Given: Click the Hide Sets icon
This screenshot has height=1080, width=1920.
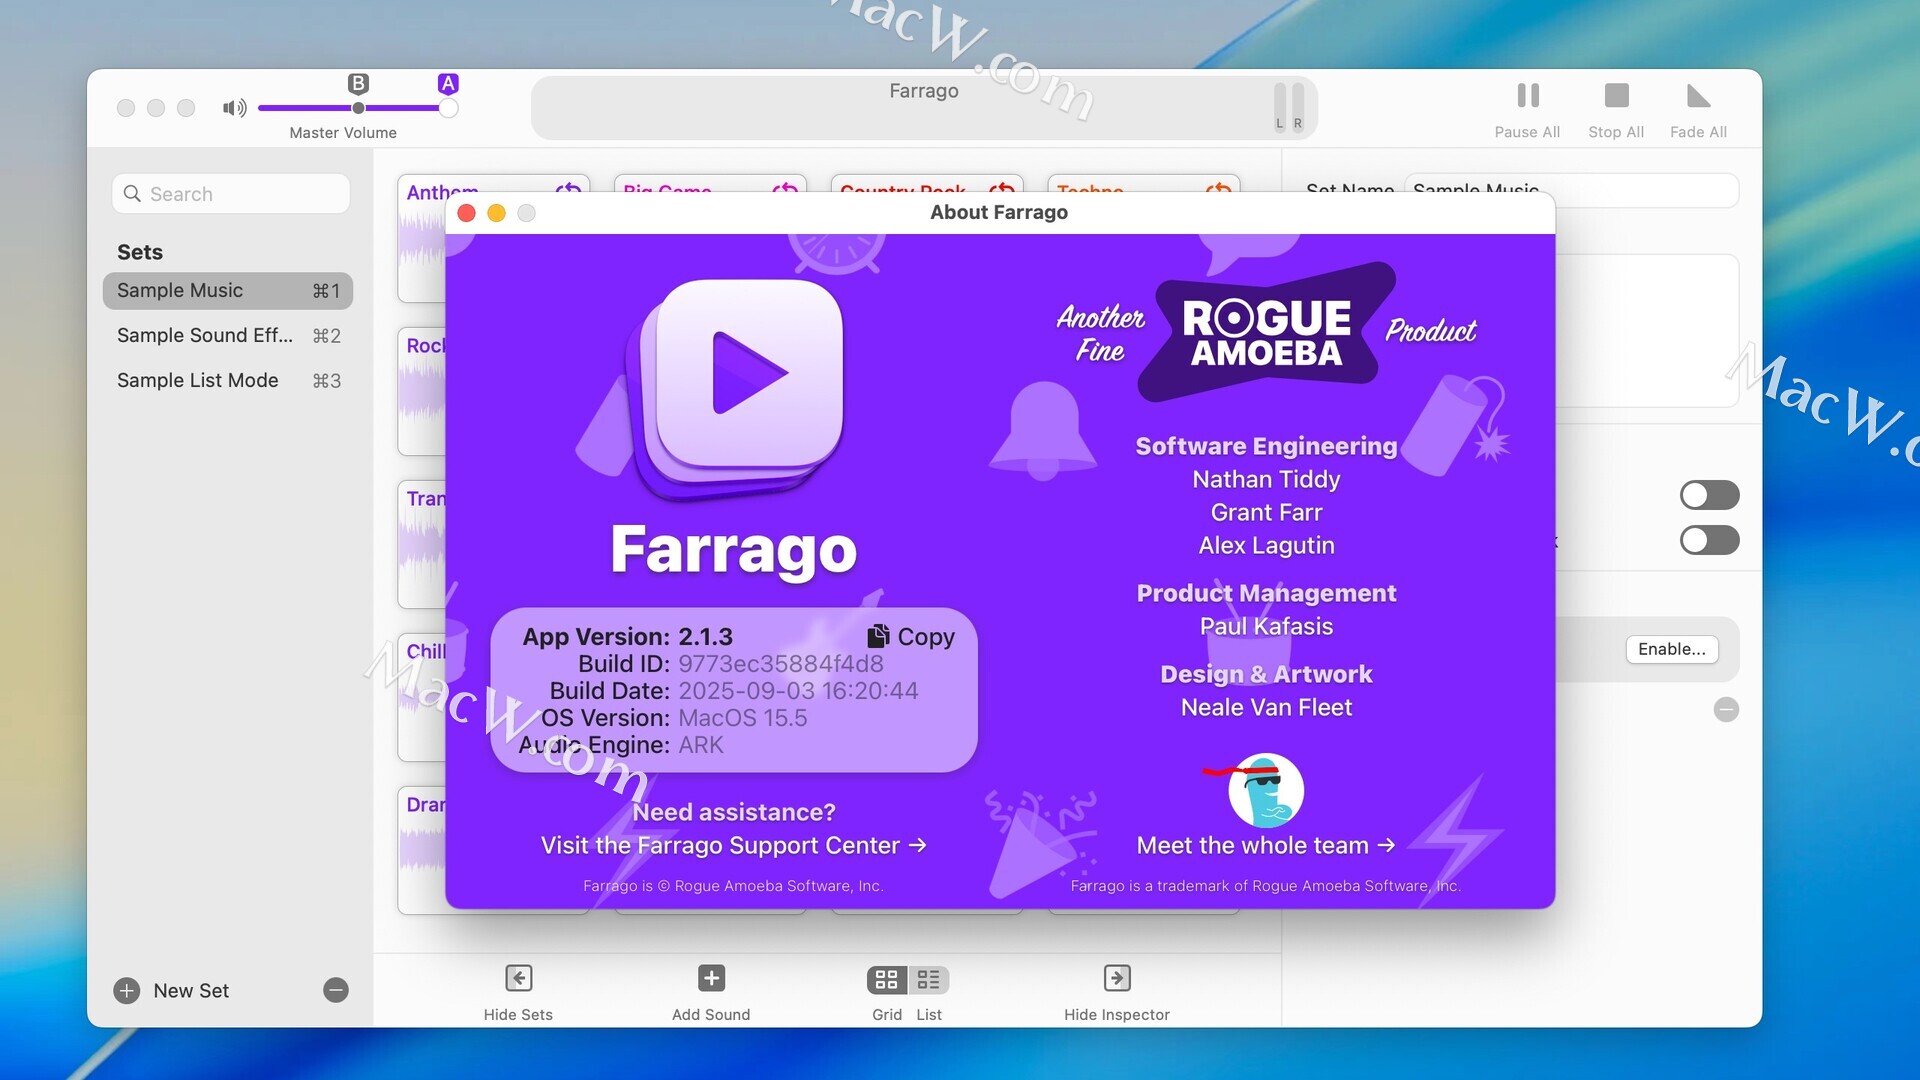Looking at the screenshot, I should click(518, 978).
